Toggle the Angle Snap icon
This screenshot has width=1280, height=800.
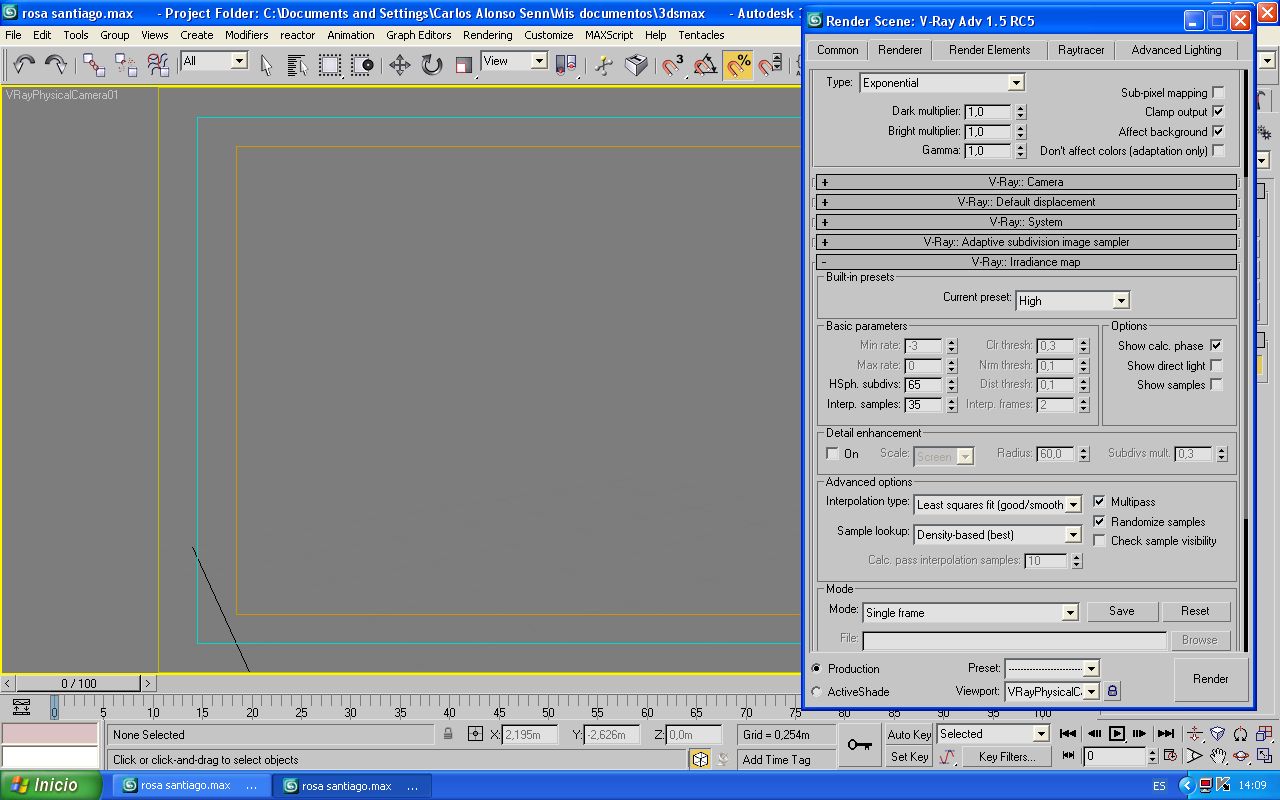(x=705, y=65)
